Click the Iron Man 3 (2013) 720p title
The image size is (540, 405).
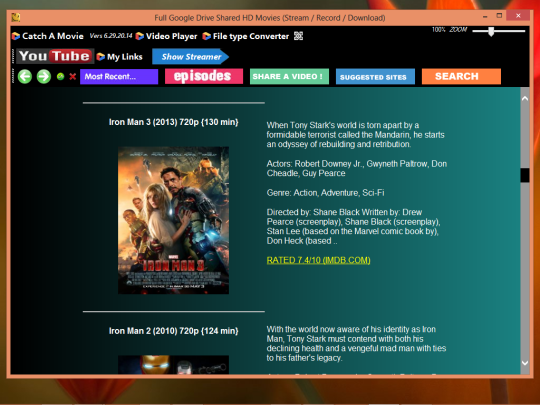click(x=174, y=122)
